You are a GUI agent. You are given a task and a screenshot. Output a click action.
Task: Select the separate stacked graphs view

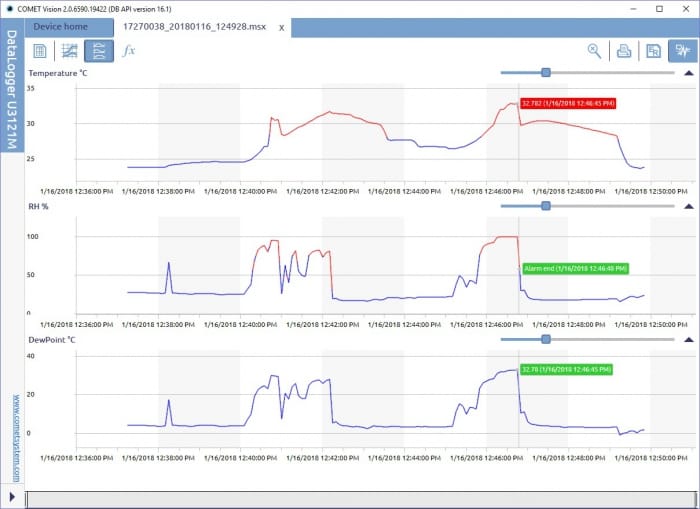[x=99, y=51]
